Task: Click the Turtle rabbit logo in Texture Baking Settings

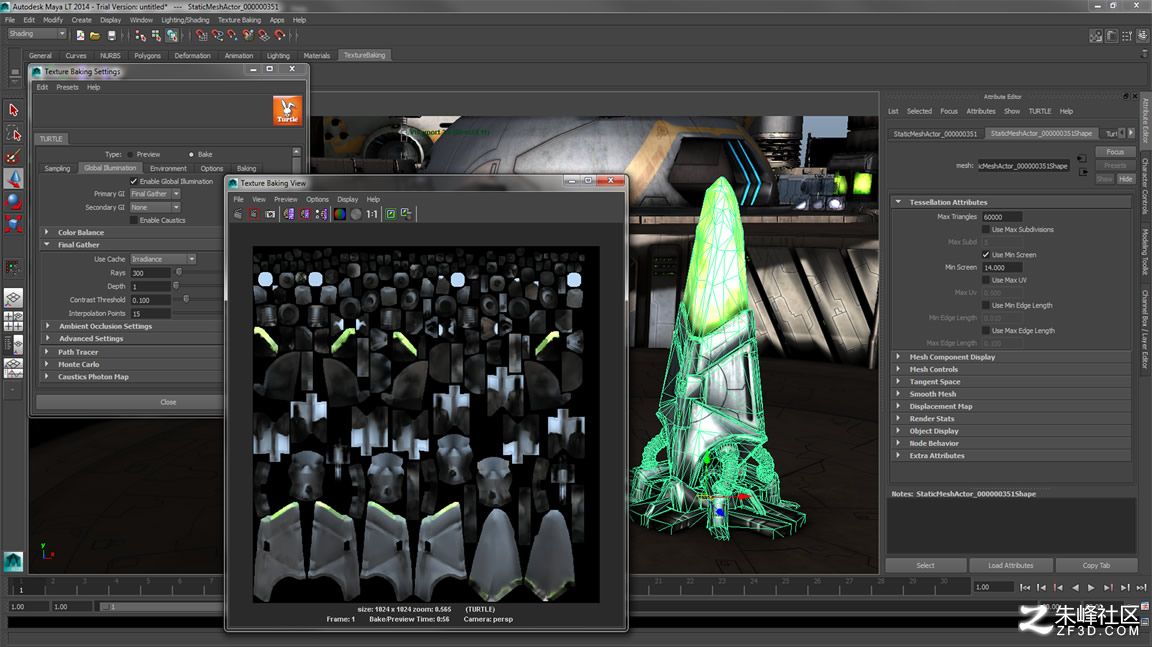Action: (287, 111)
